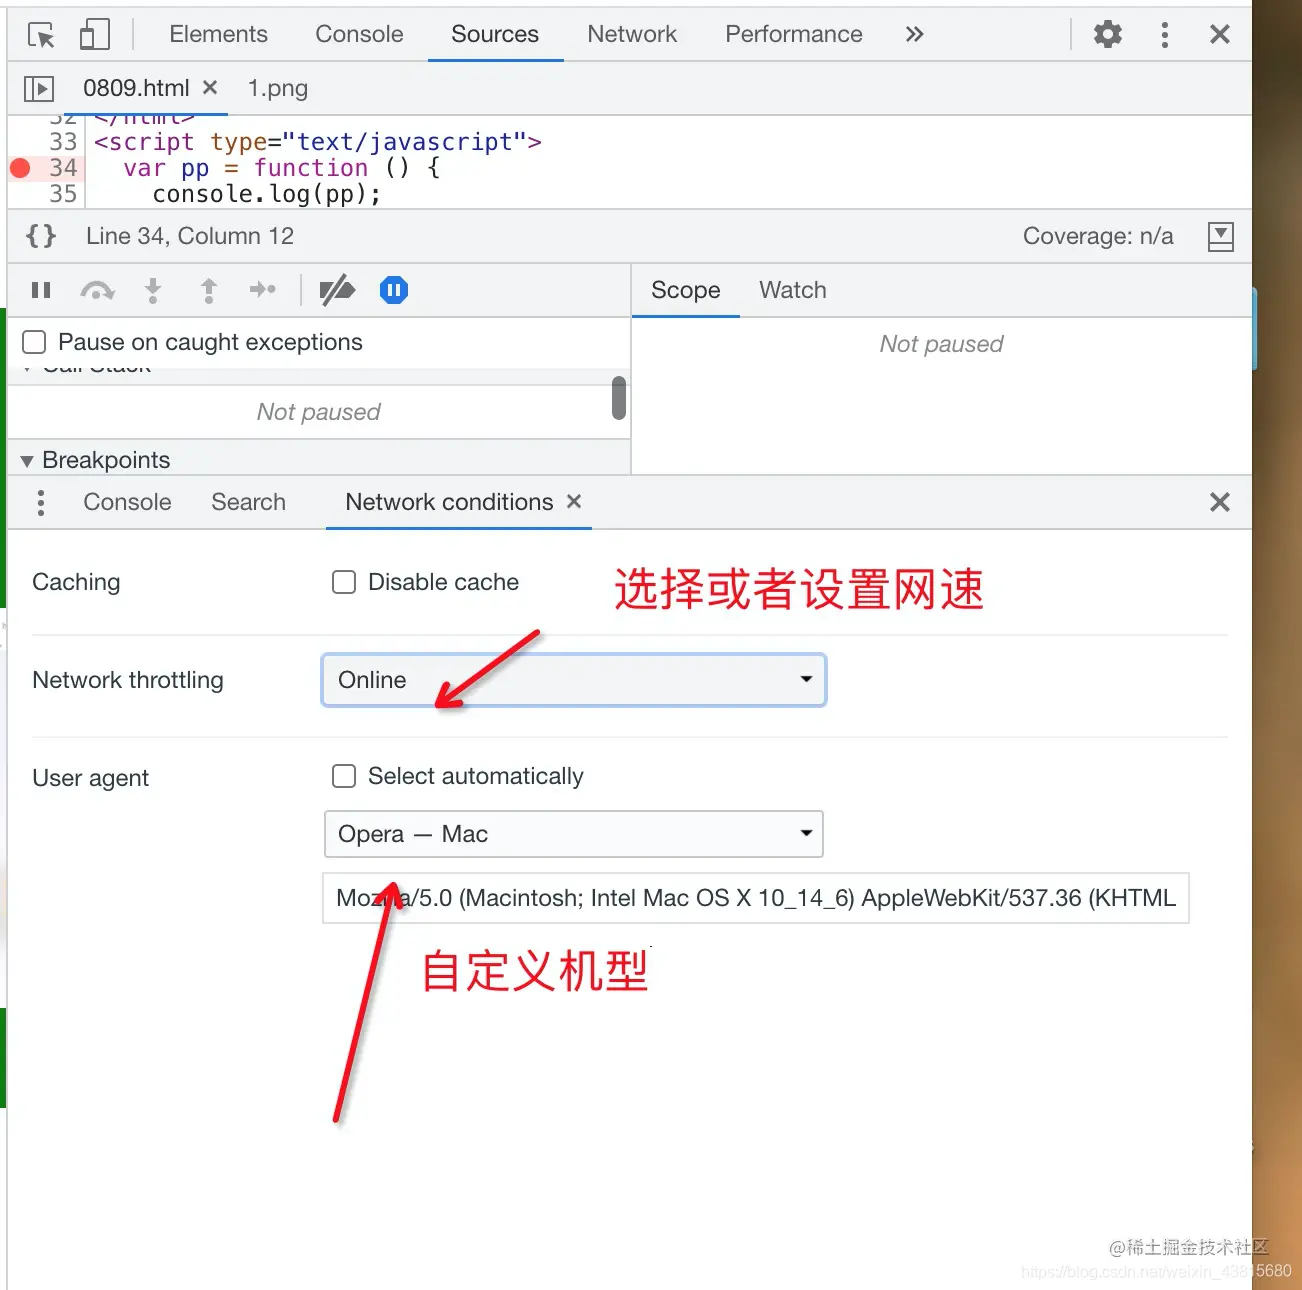
Task: Show more tabs chevron
Action: point(914,35)
